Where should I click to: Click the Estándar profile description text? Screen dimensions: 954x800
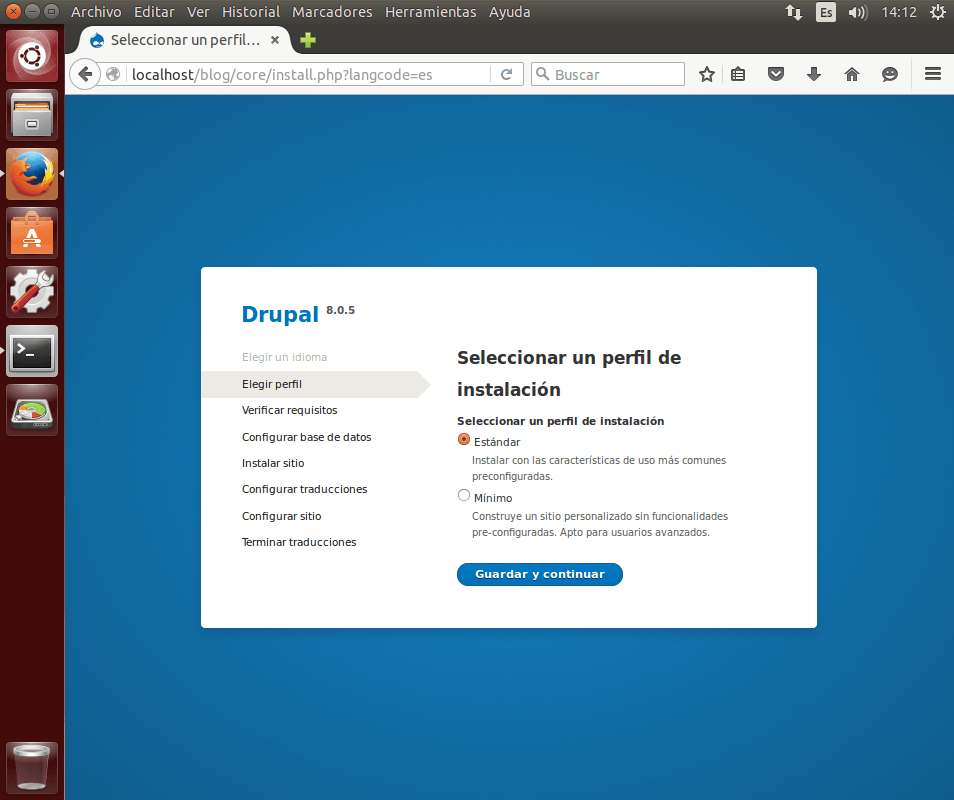[x=599, y=468]
